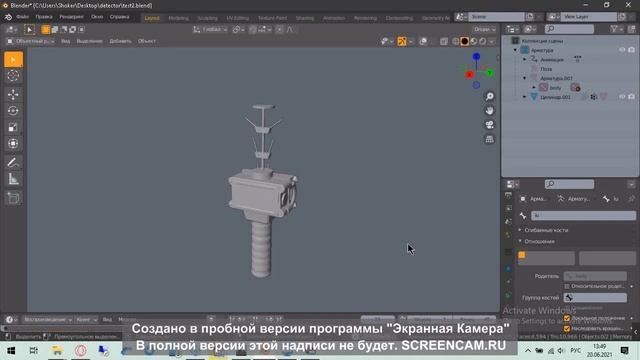Select the Rotate tool

click(x=13, y=111)
